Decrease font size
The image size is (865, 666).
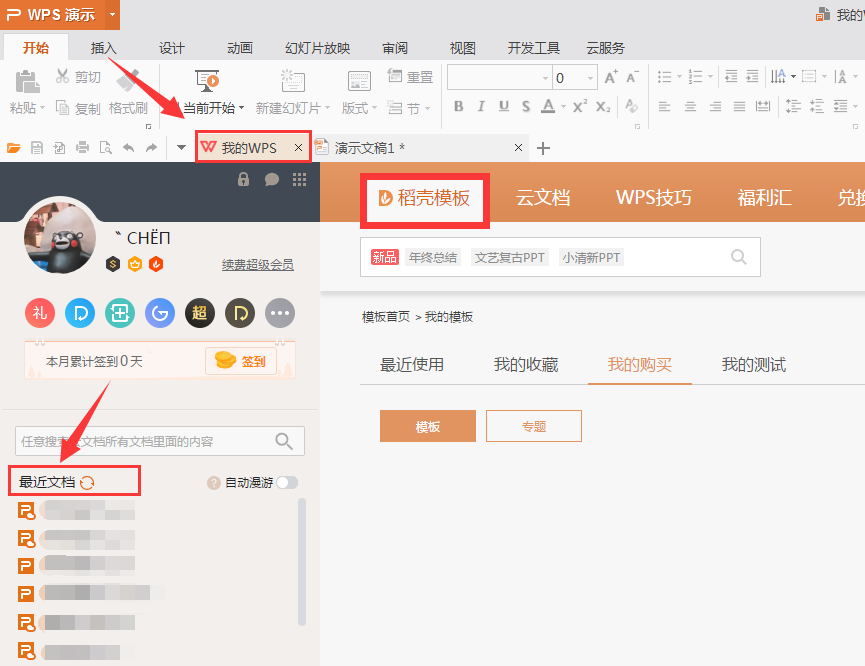tap(633, 77)
